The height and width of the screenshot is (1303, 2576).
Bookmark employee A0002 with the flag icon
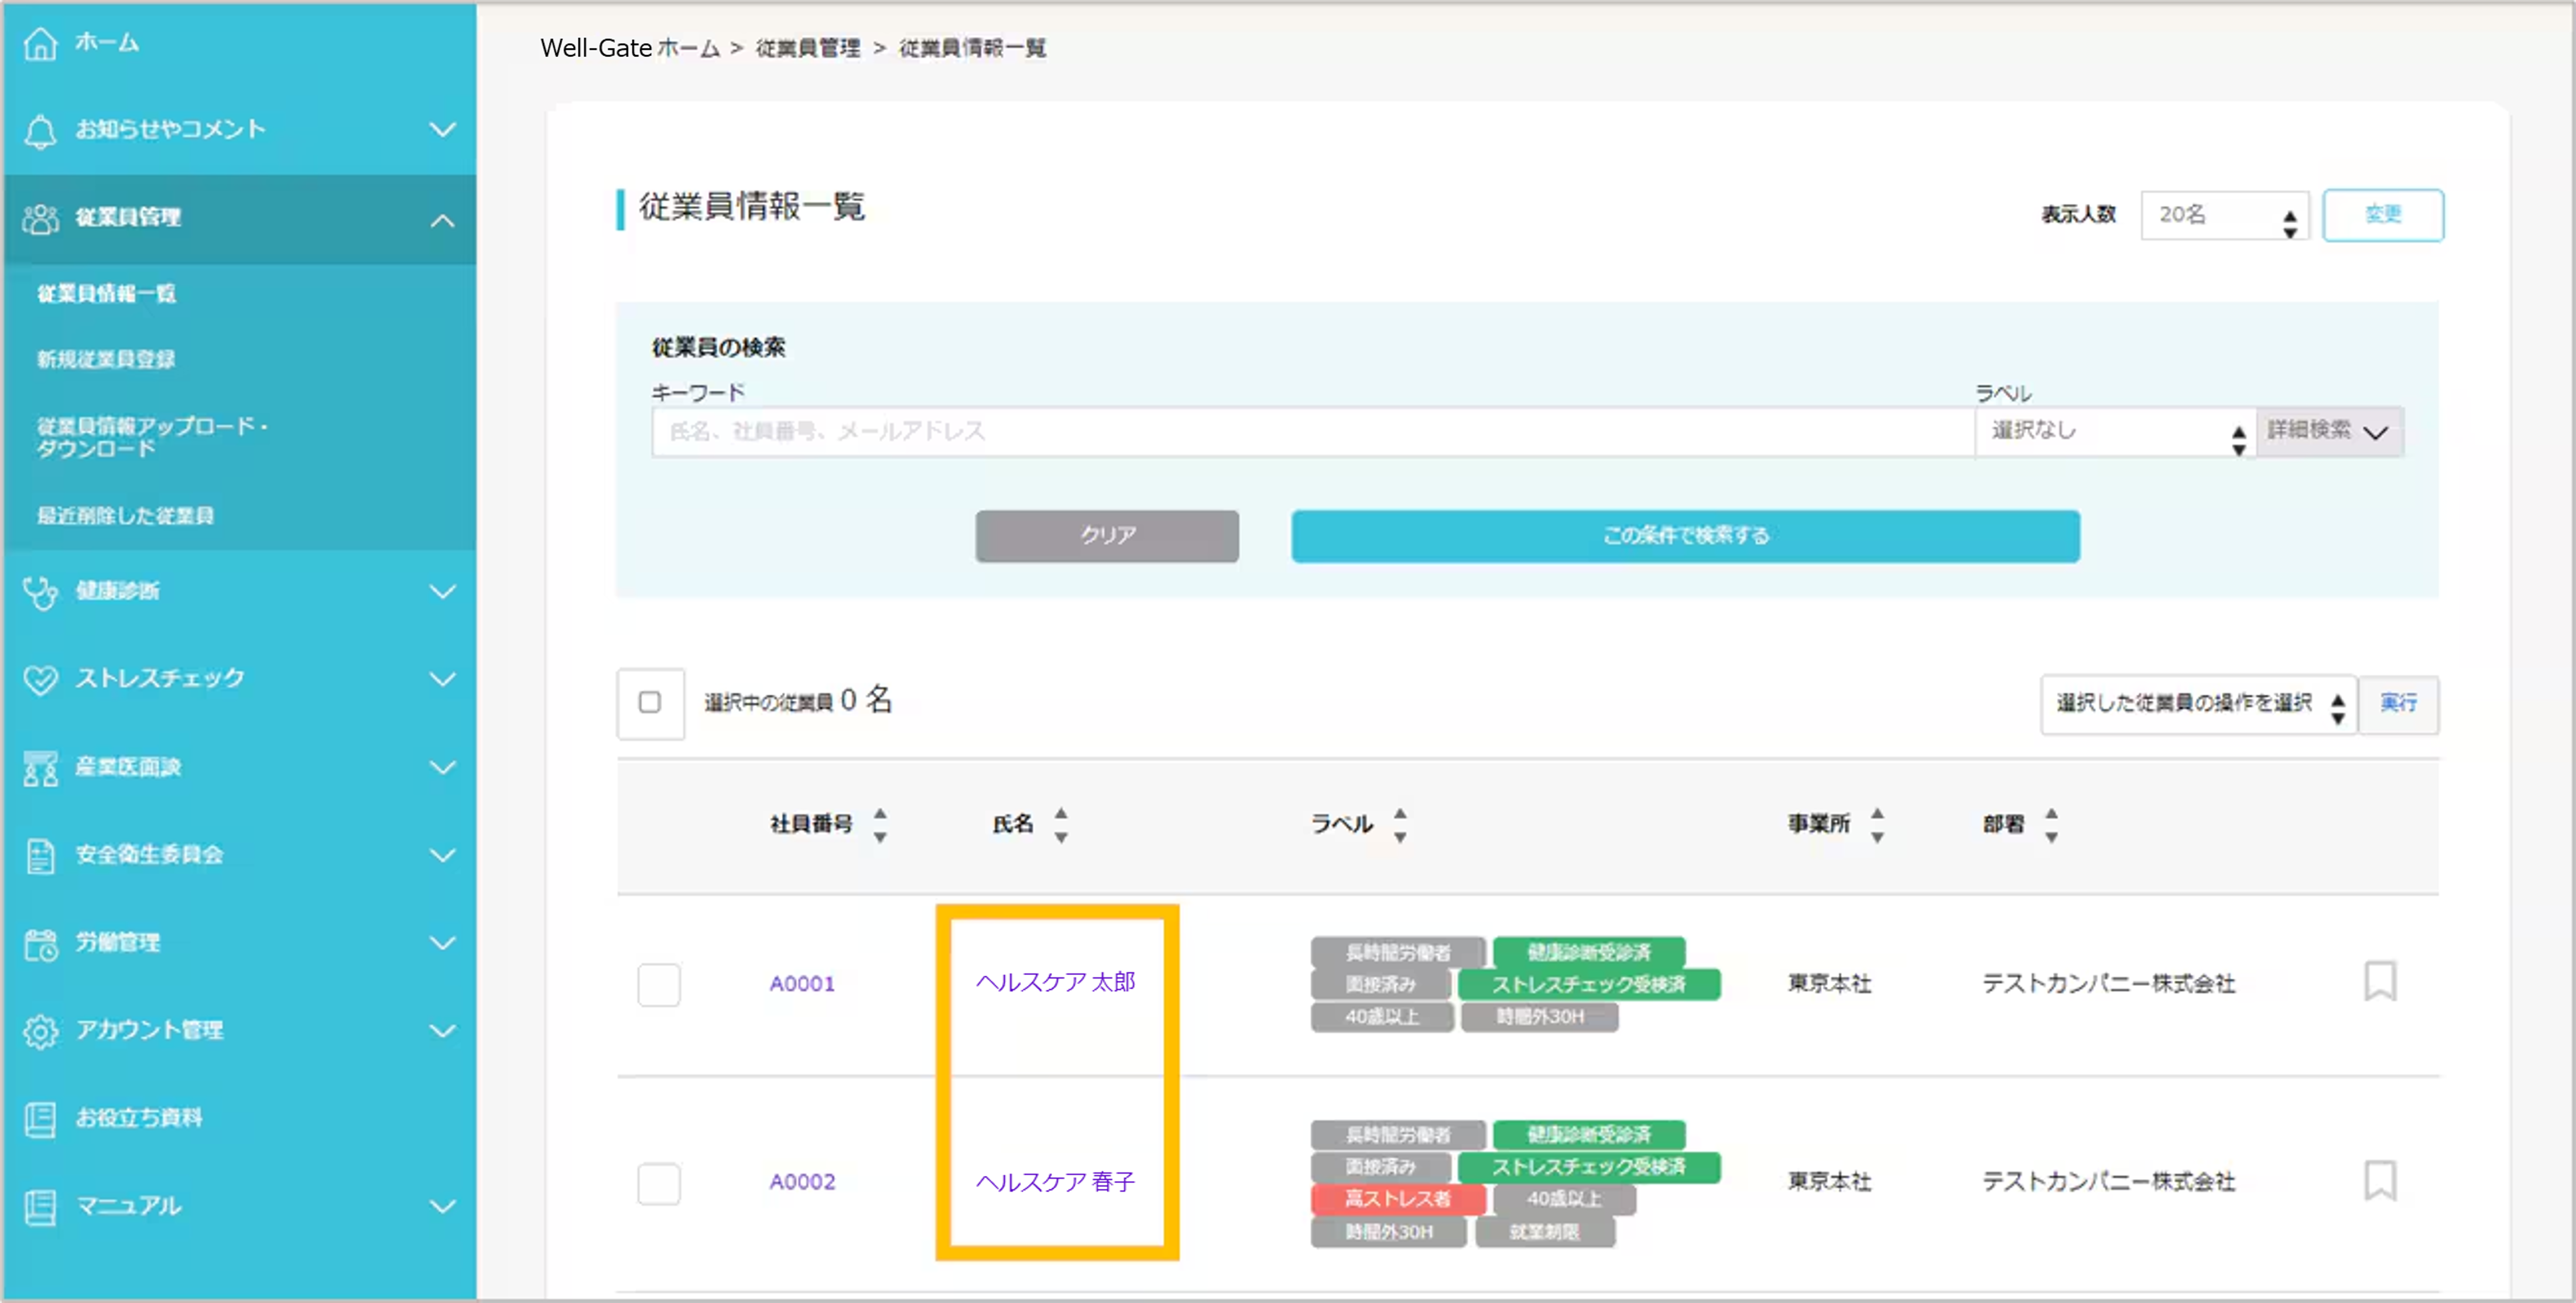point(2380,1180)
